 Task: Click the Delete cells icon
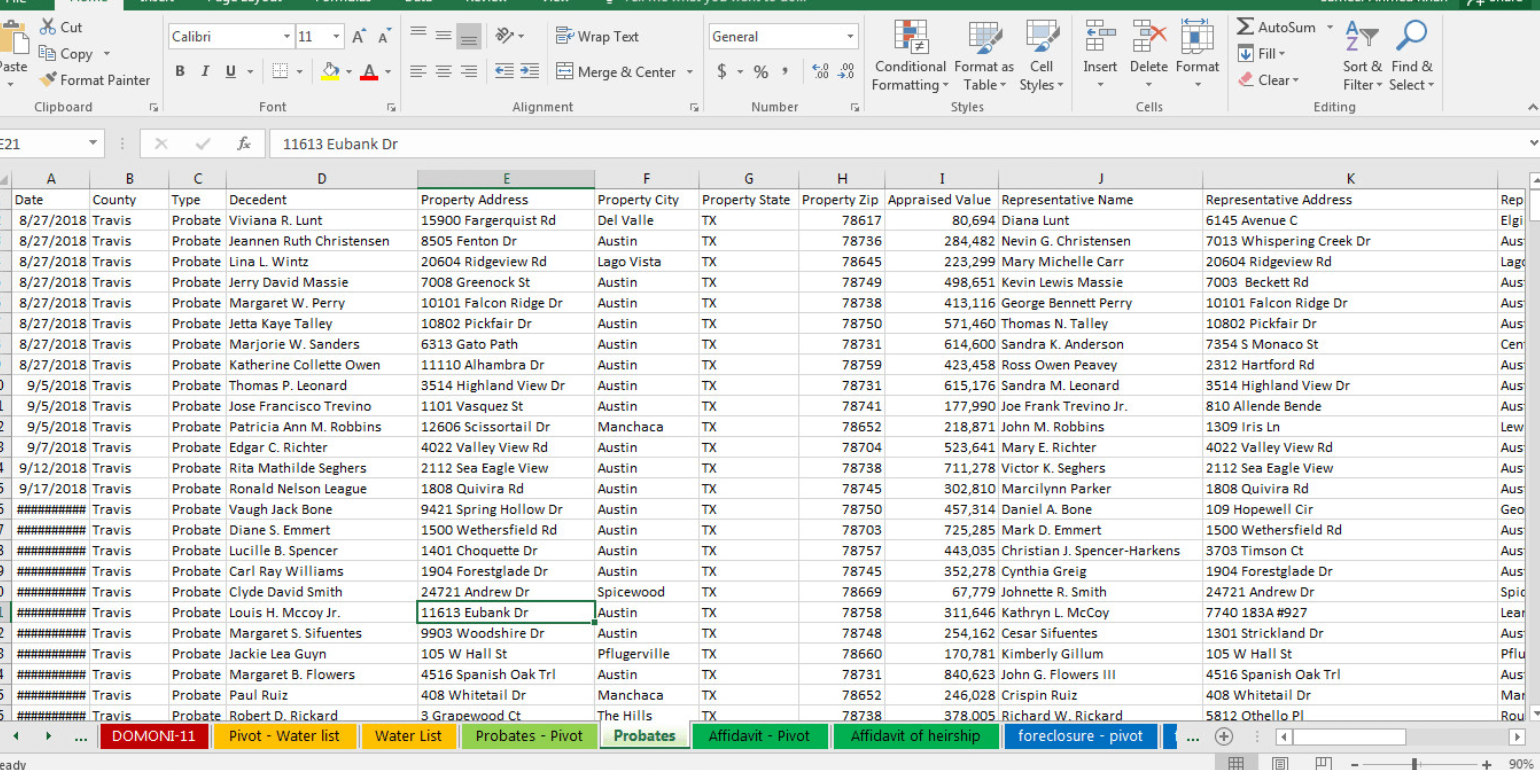pyautogui.click(x=1148, y=40)
